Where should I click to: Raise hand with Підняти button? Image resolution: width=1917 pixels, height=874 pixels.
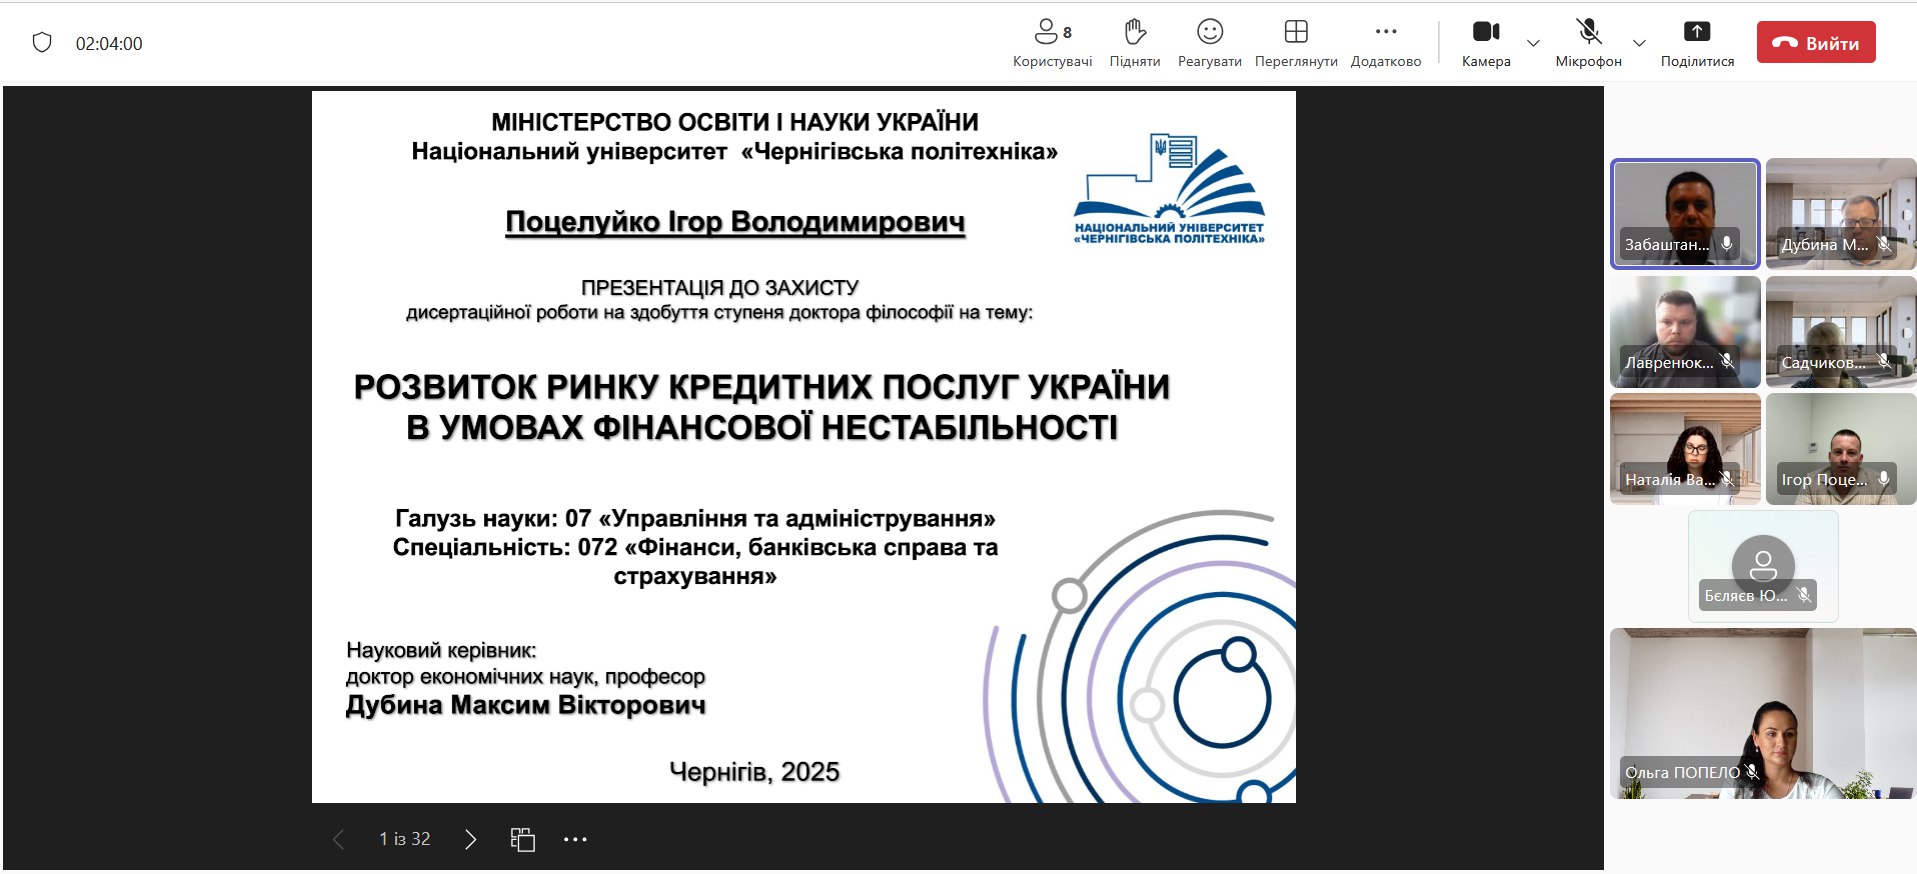[1135, 44]
